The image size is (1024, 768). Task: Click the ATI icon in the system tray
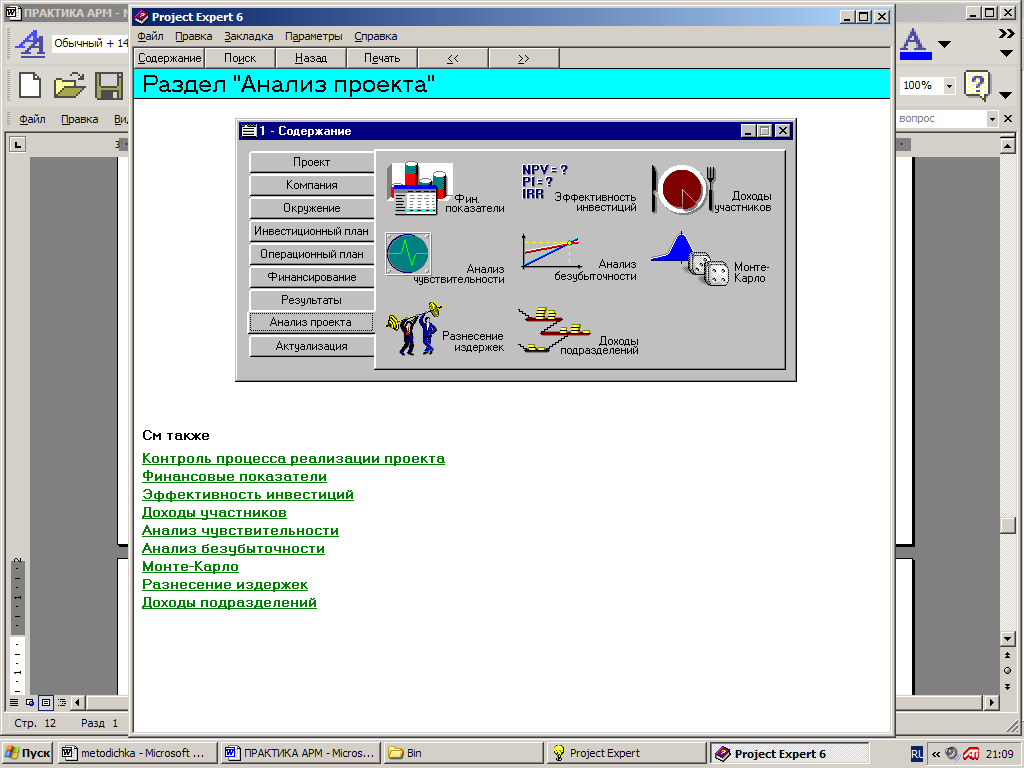pos(970,754)
